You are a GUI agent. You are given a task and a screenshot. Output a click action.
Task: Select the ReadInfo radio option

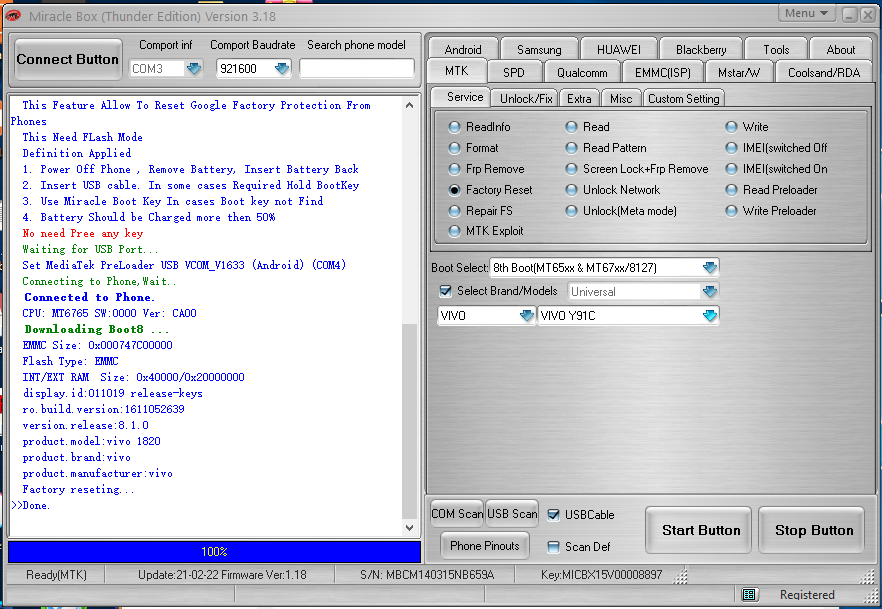454,127
